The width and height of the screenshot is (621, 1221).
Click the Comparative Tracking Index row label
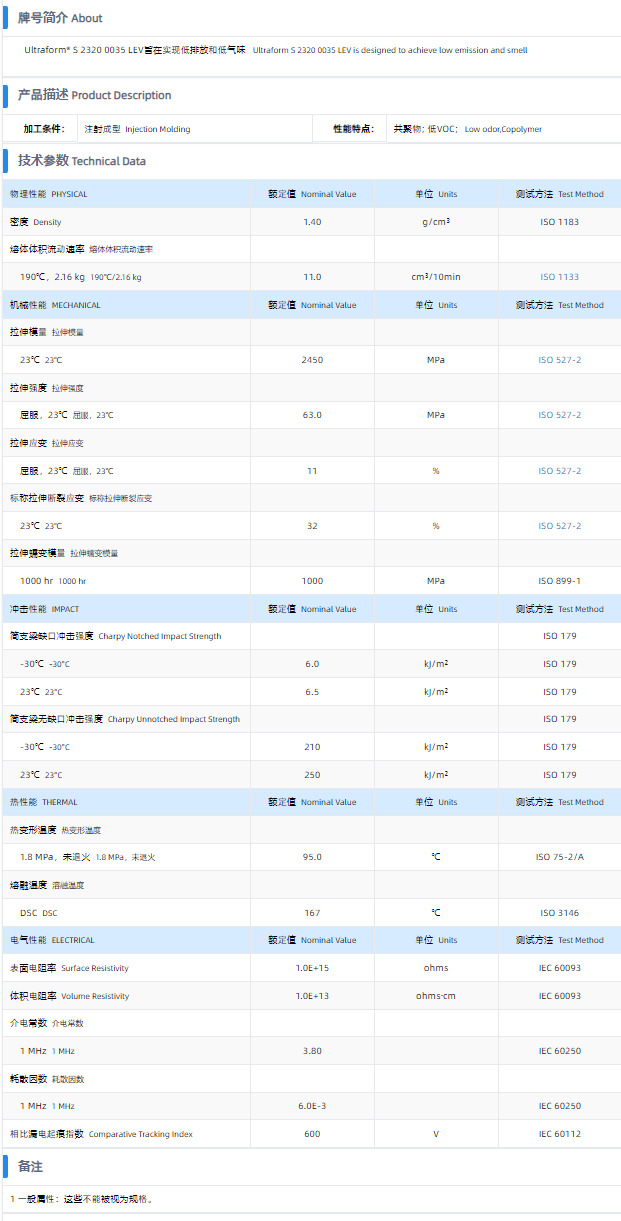(101, 1134)
